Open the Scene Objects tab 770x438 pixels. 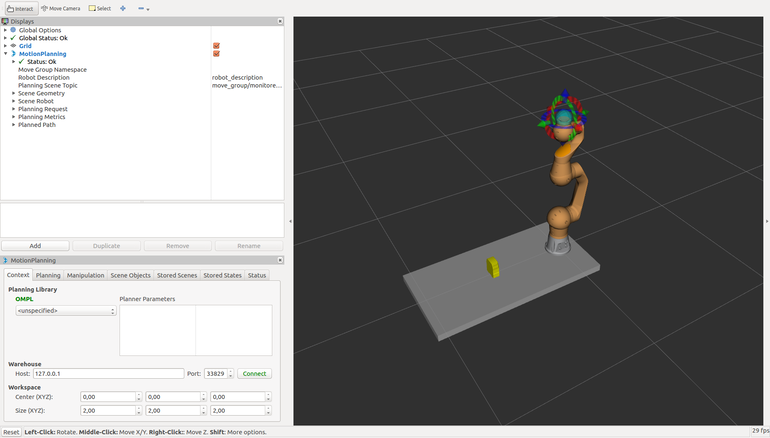click(130, 275)
